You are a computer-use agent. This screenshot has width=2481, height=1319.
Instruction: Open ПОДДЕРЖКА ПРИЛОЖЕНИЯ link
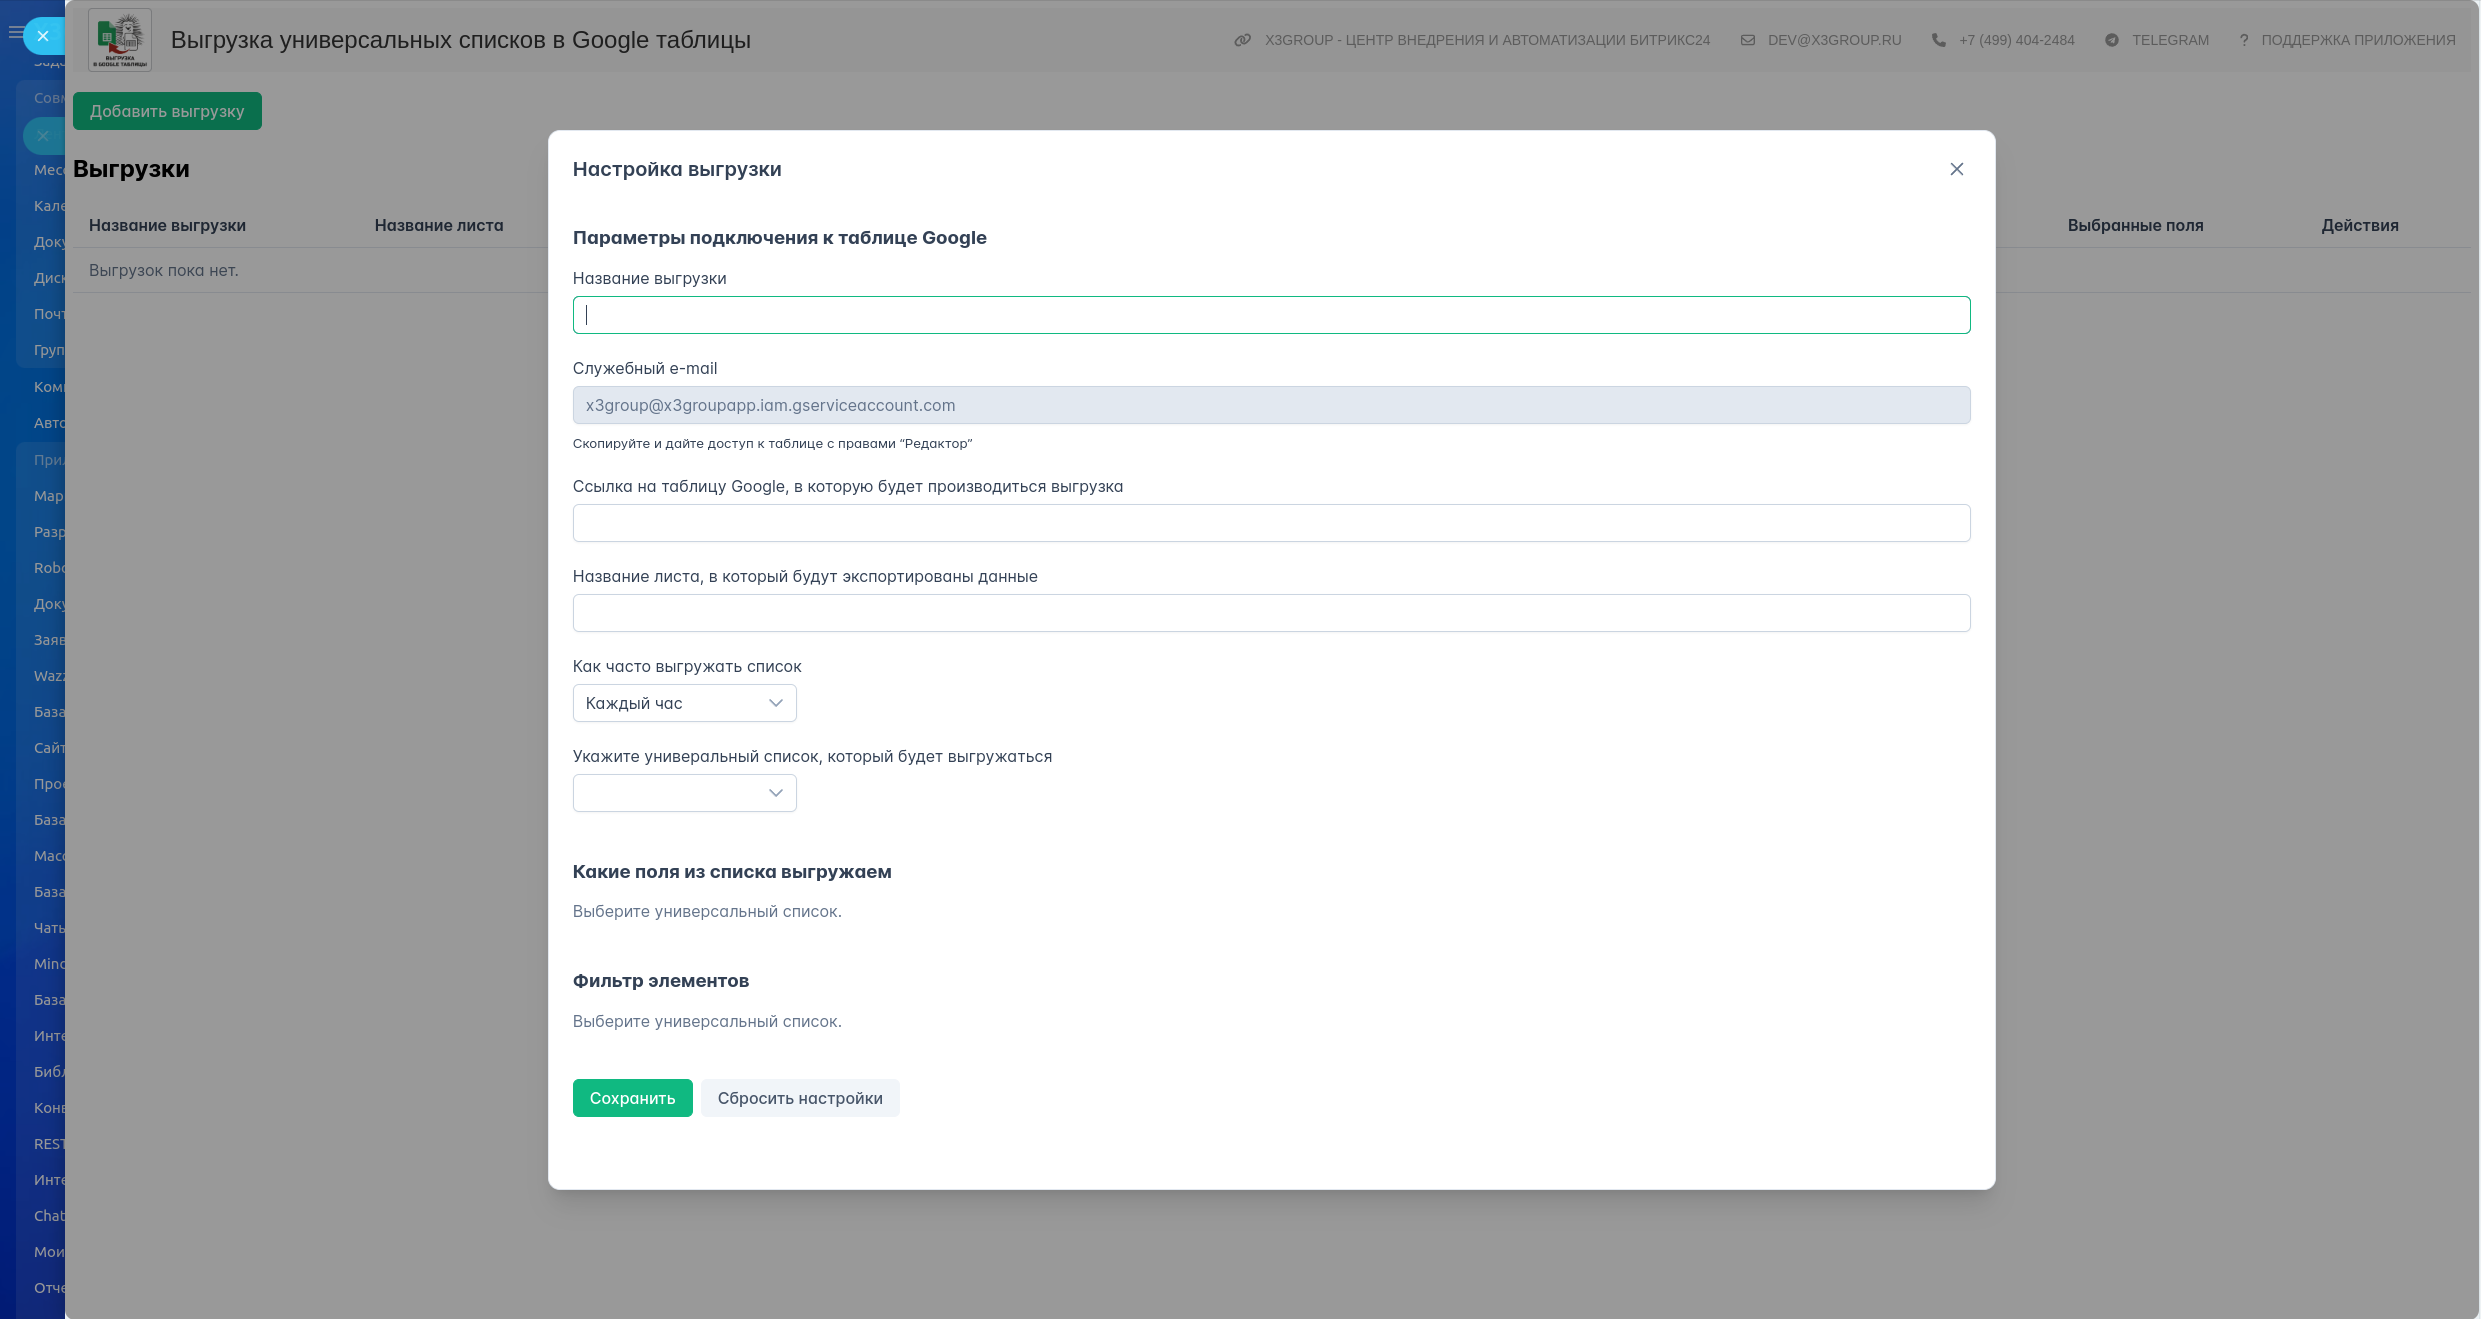click(2358, 40)
